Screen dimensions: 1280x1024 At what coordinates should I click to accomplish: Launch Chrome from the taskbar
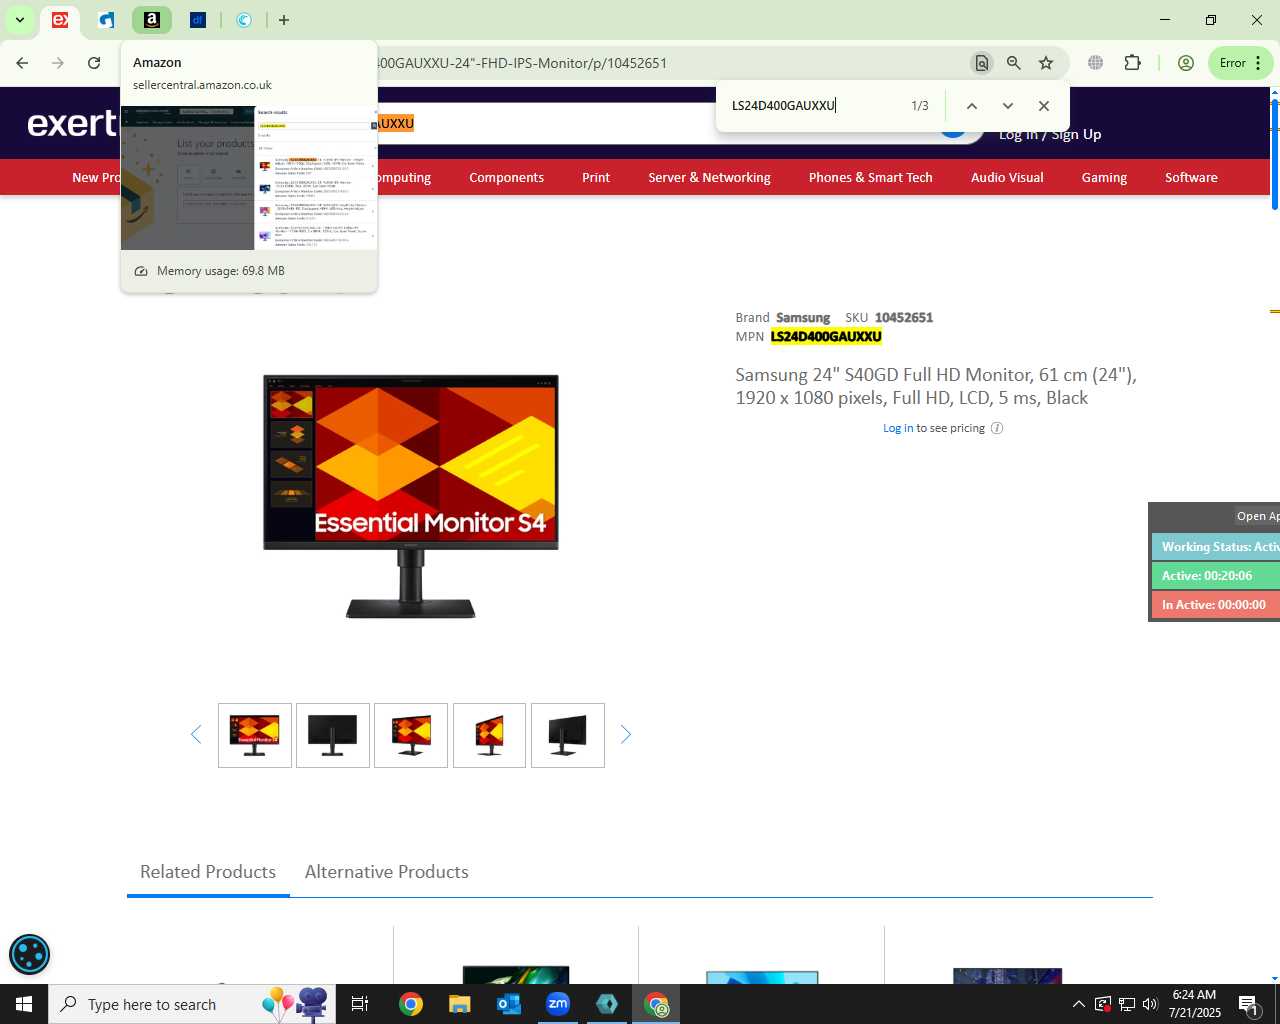pyautogui.click(x=411, y=1004)
